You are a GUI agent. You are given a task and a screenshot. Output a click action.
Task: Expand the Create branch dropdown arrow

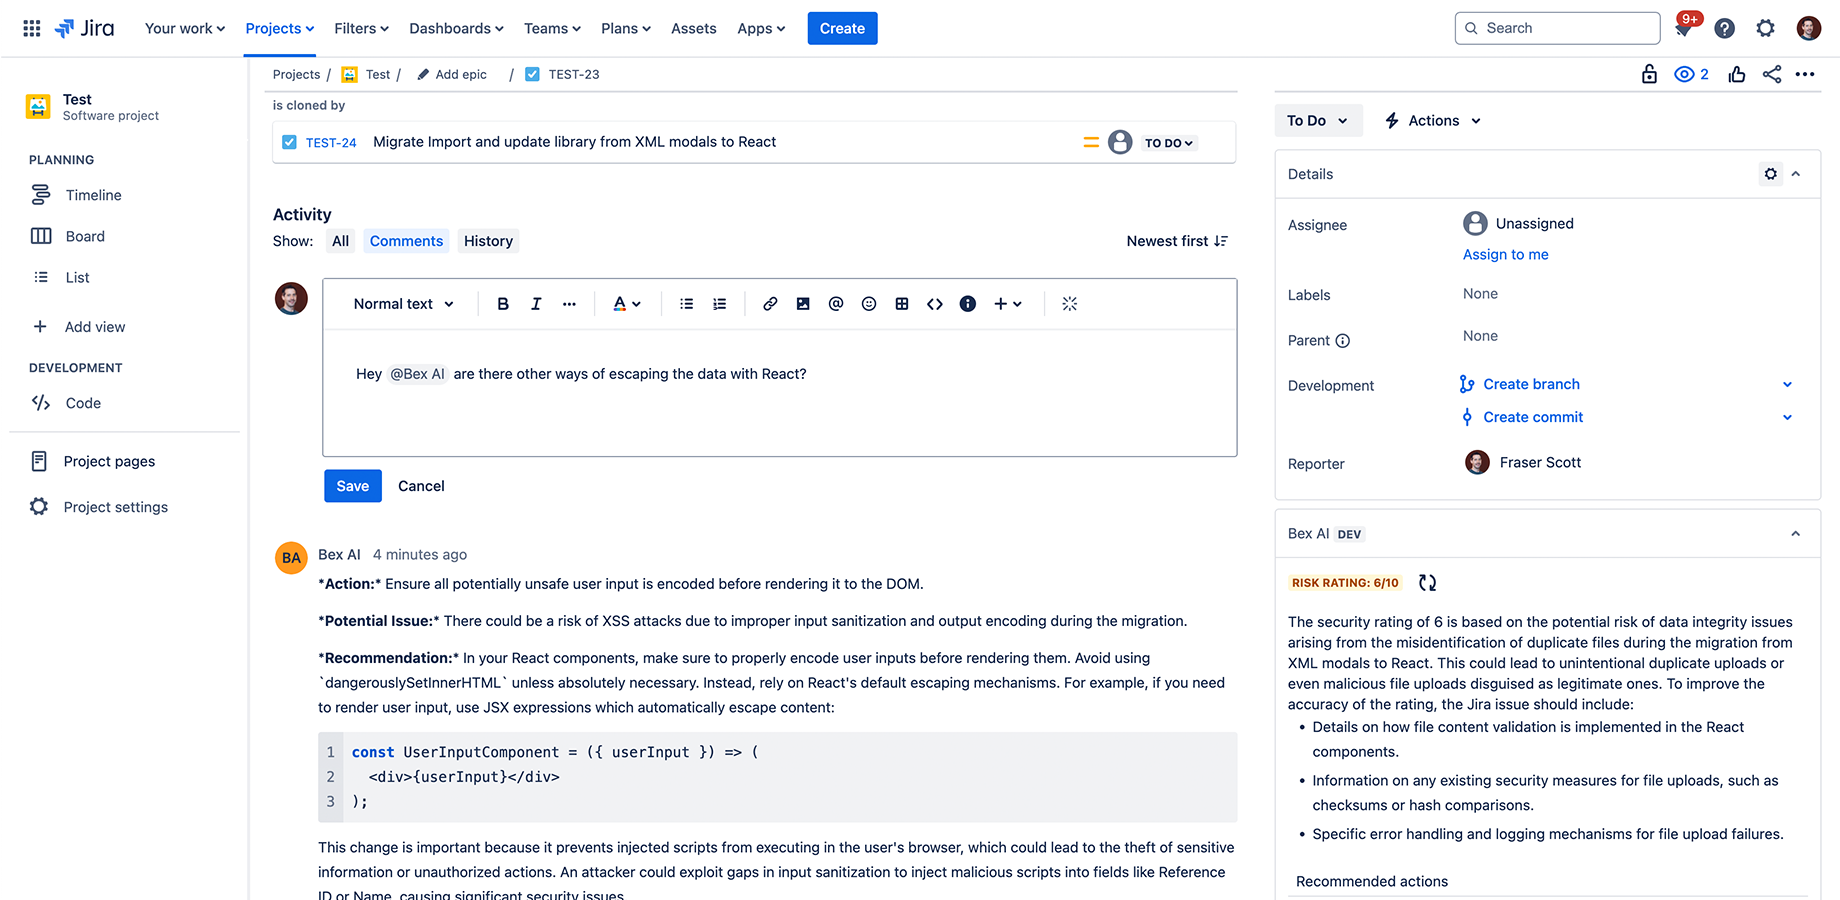(1788, 385)
